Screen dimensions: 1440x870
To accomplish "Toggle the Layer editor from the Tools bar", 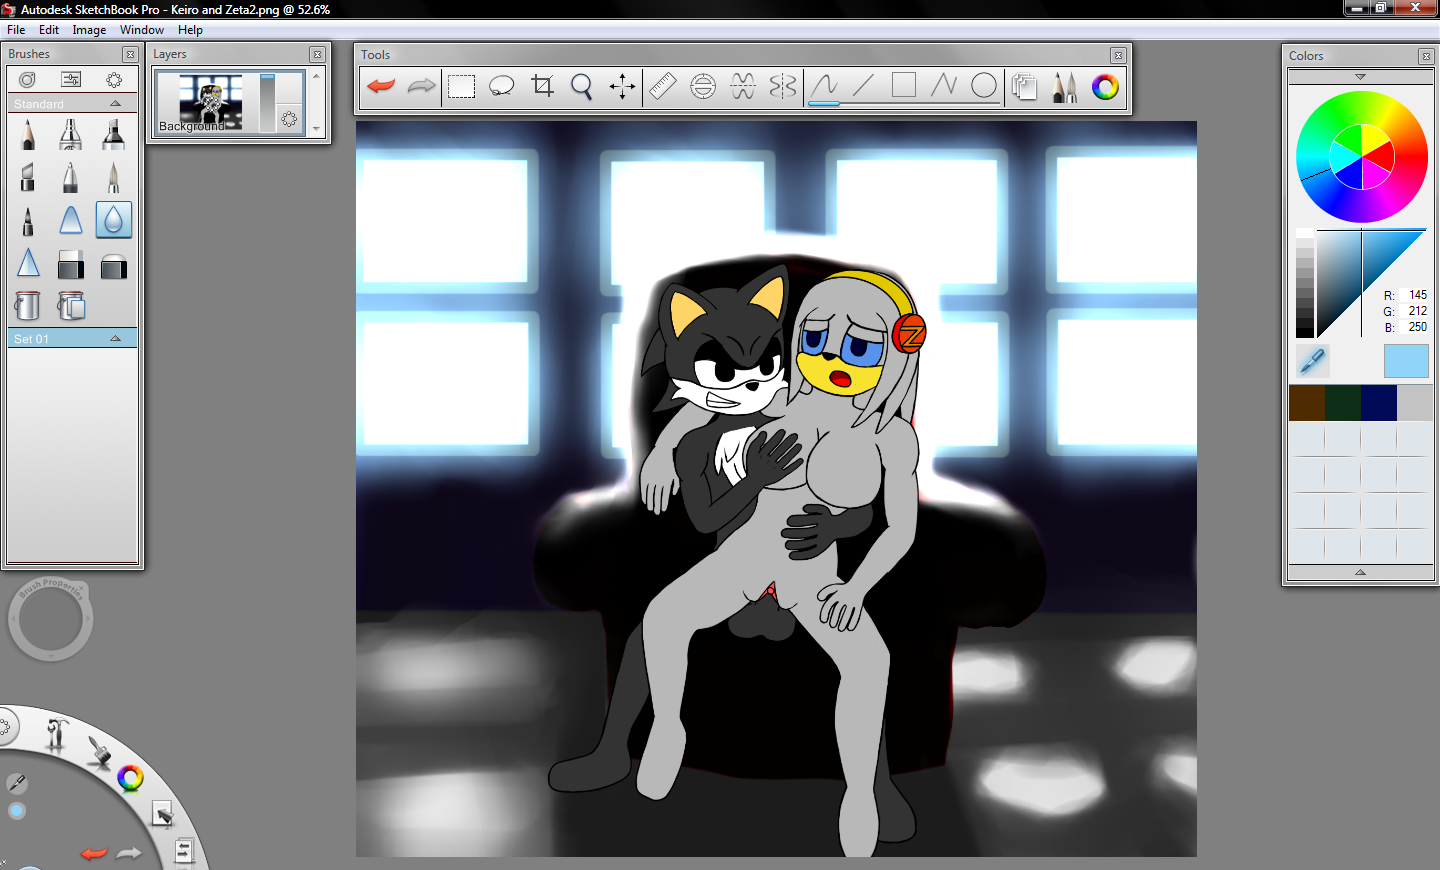I will click(x=1024, y=86).
